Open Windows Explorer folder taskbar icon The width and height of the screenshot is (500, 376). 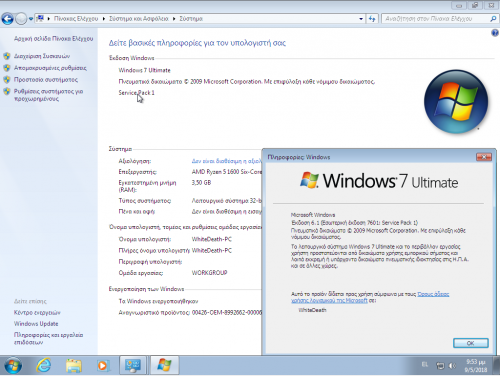73,366
